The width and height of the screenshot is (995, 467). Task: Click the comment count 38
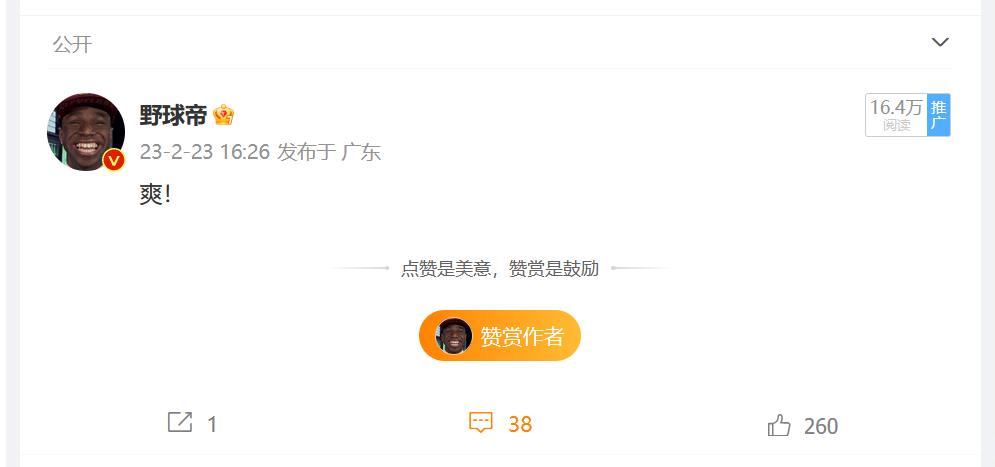click(520, 424)
